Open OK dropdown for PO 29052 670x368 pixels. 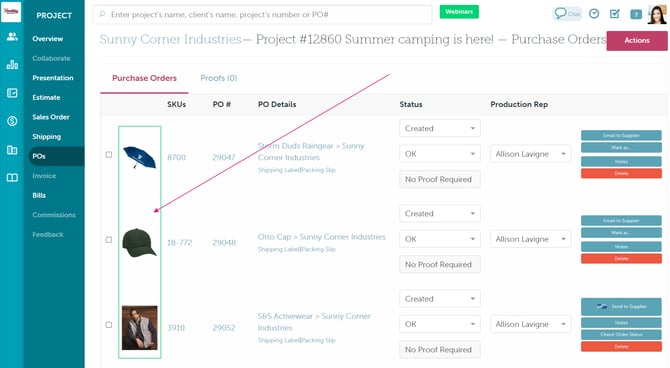click(440, 324)
